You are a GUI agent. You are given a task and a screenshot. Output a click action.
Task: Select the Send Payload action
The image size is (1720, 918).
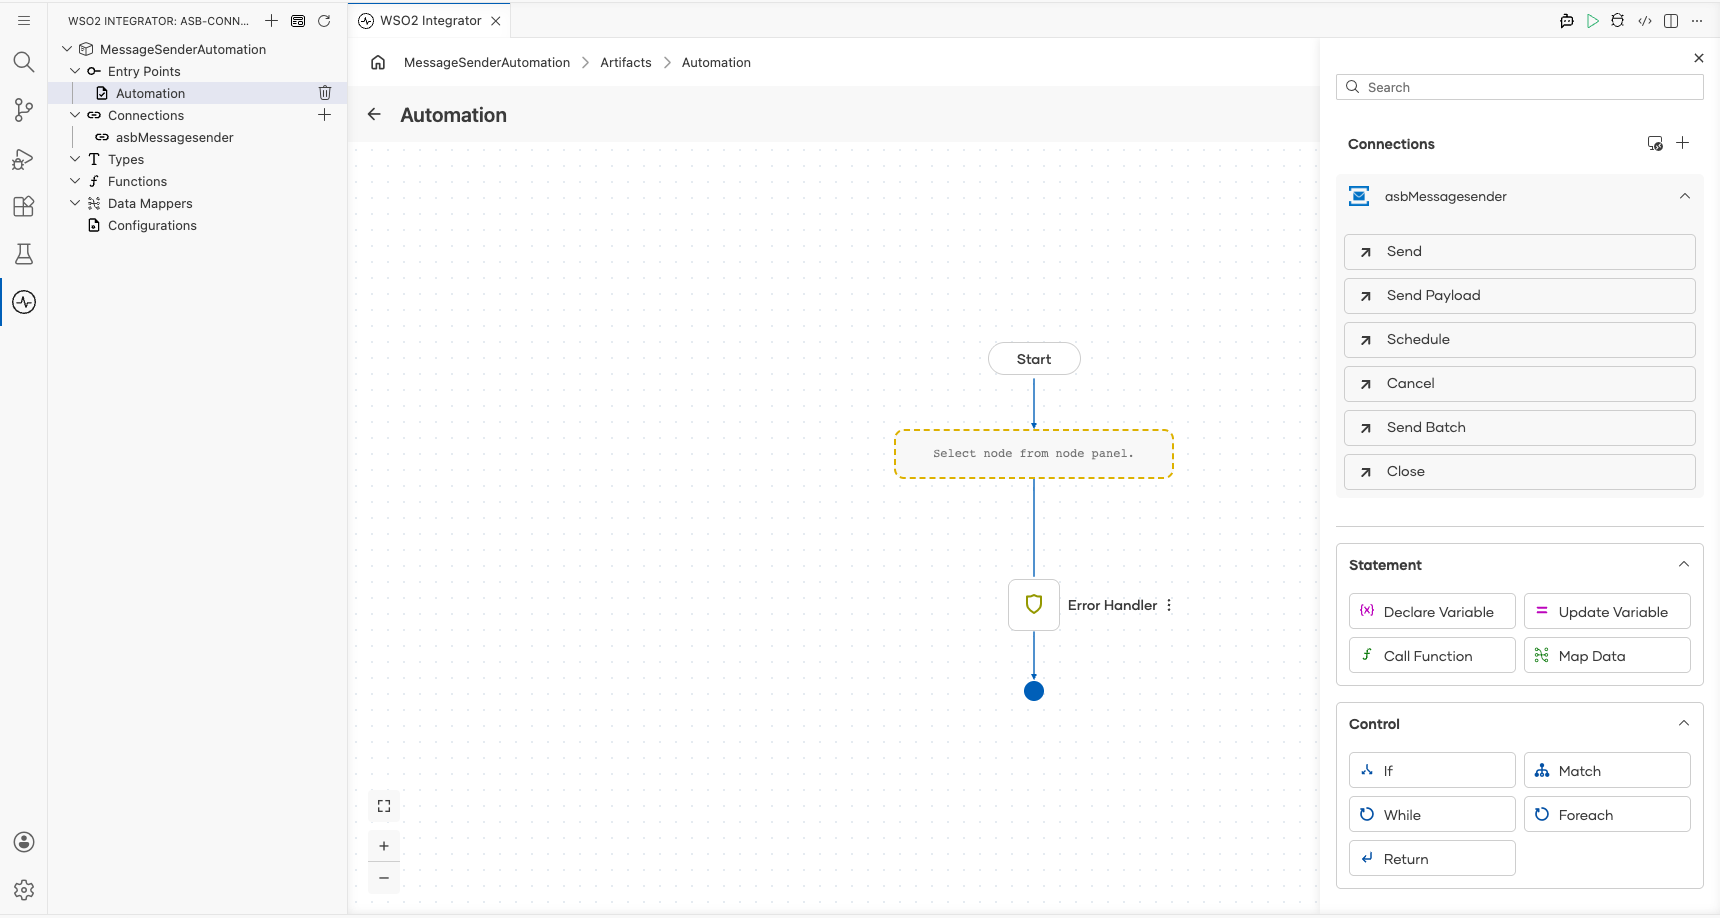pyautogui.click(x=1519, y=296)
